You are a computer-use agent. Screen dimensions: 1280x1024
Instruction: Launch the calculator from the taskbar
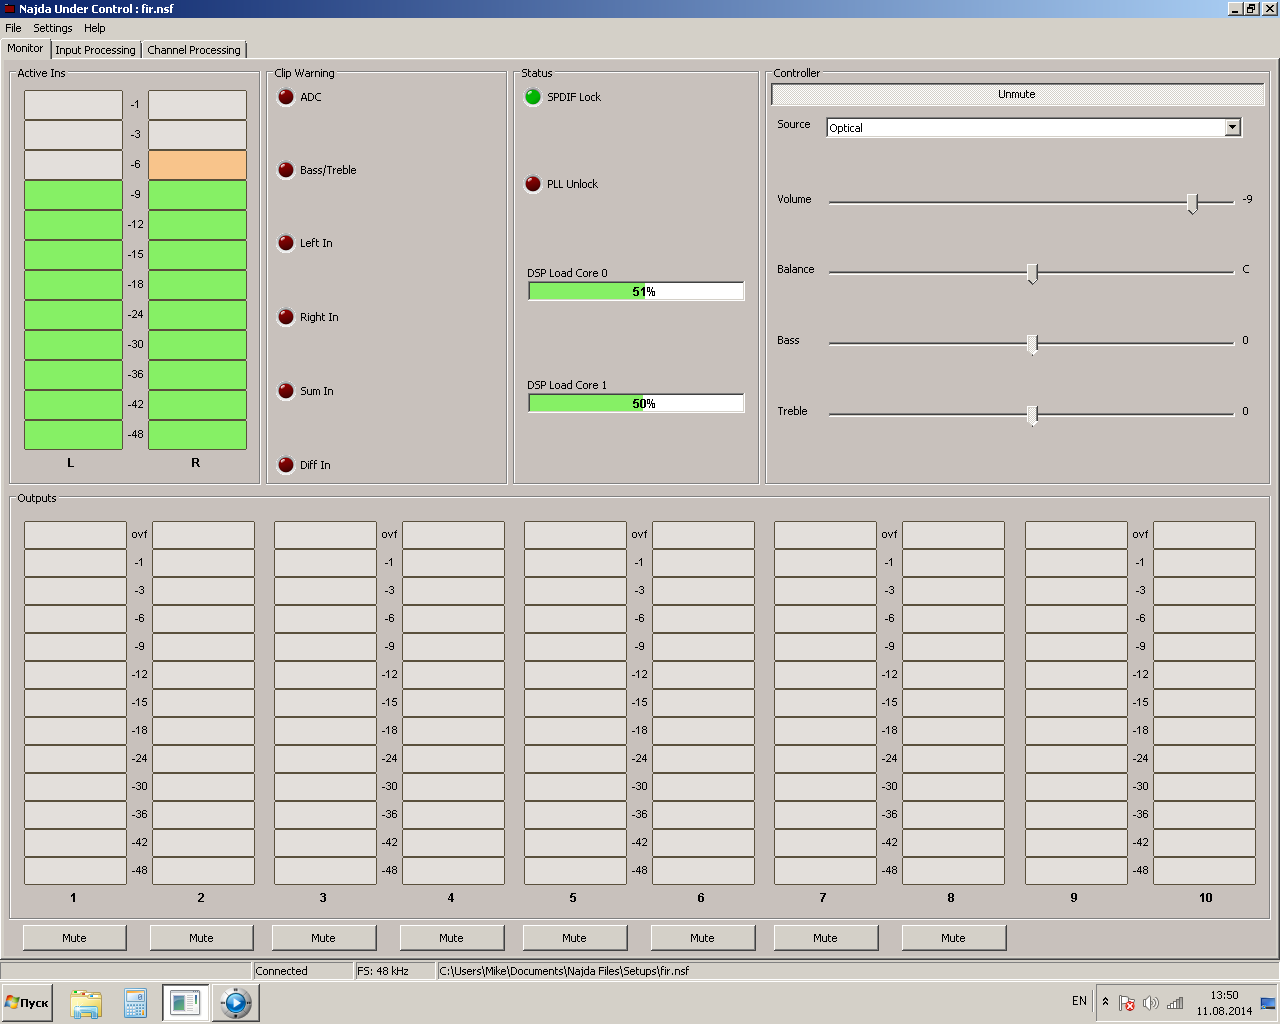135,1003
